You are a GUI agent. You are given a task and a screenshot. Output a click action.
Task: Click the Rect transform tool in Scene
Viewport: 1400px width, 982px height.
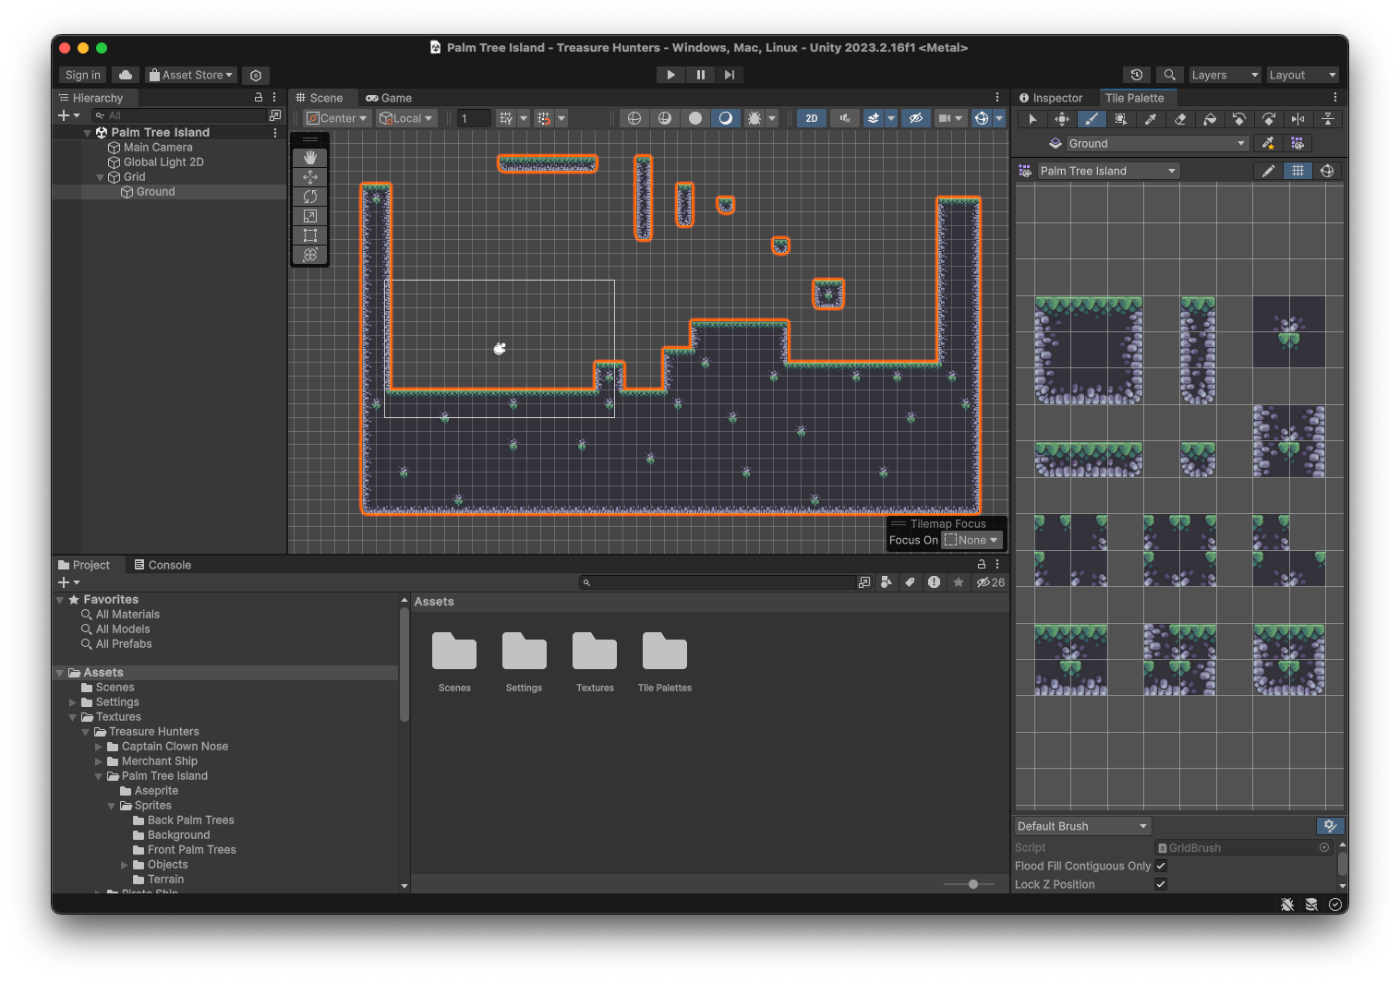tap(310, 236)
